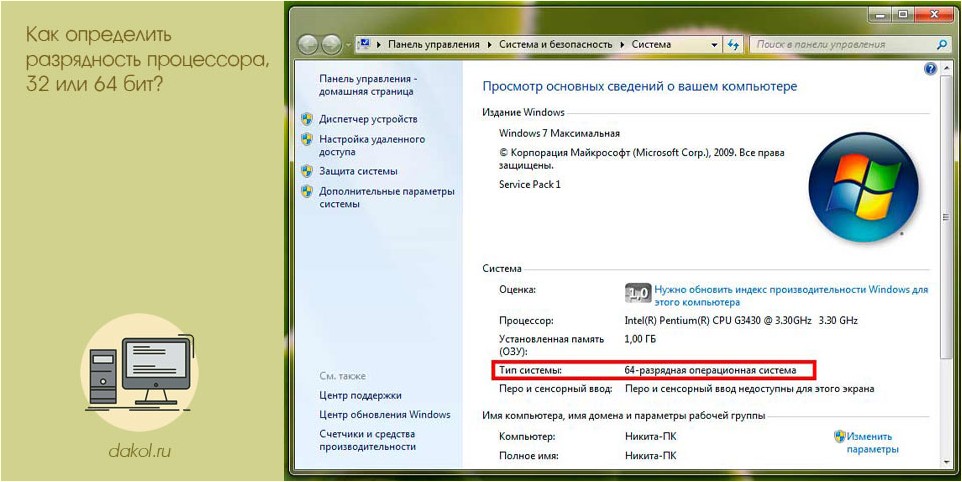This screenshot has height=482, width=962.
Task: Click the refresh button in address bar
Action: click(733, 45)
